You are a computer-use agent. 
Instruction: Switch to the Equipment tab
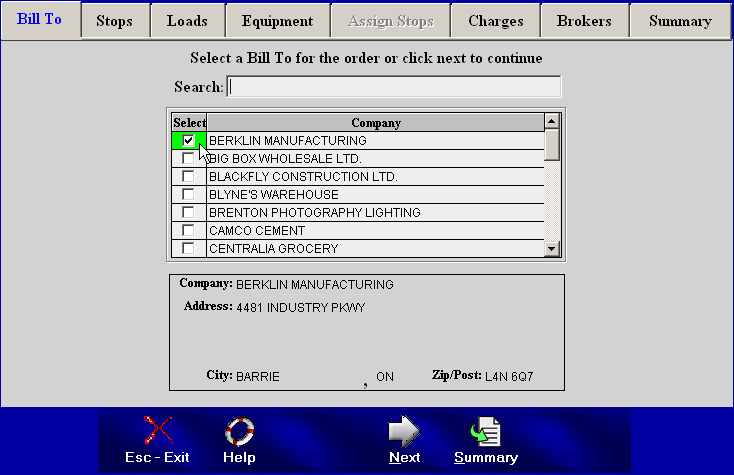(278, 22)
